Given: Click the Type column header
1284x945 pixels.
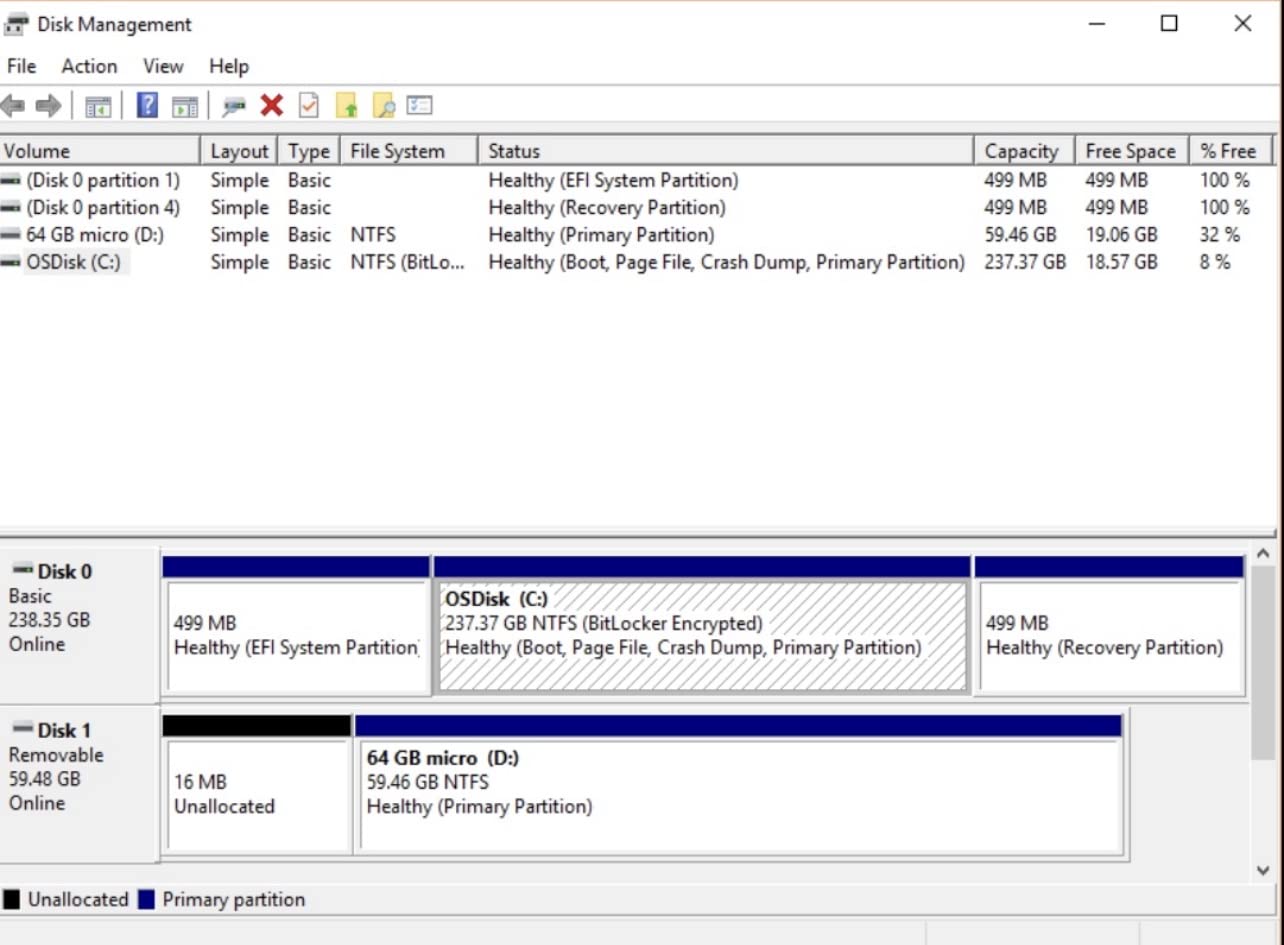Looking at the screenshot, I should point(309,151).
